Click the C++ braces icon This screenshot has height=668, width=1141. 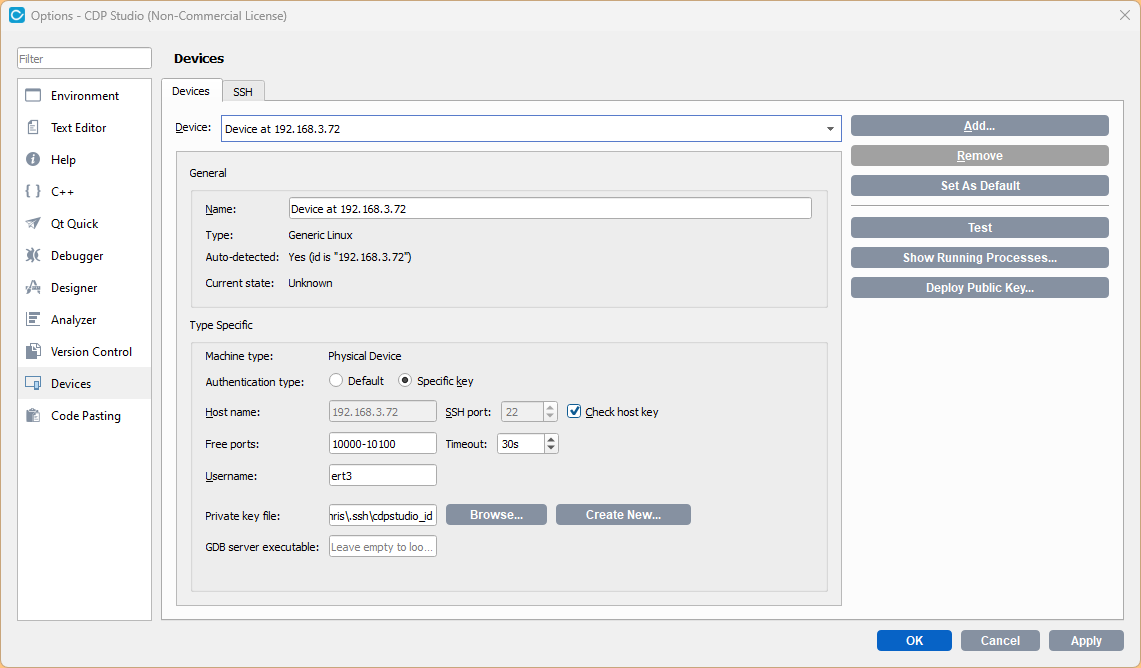33,191
